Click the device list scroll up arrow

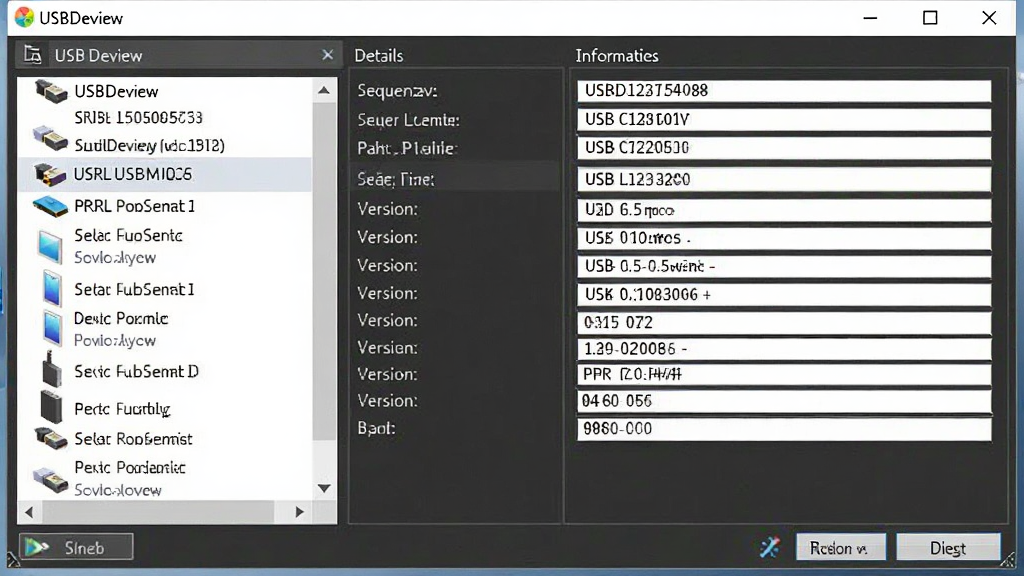pyautogui.click(x=324, y=90)
